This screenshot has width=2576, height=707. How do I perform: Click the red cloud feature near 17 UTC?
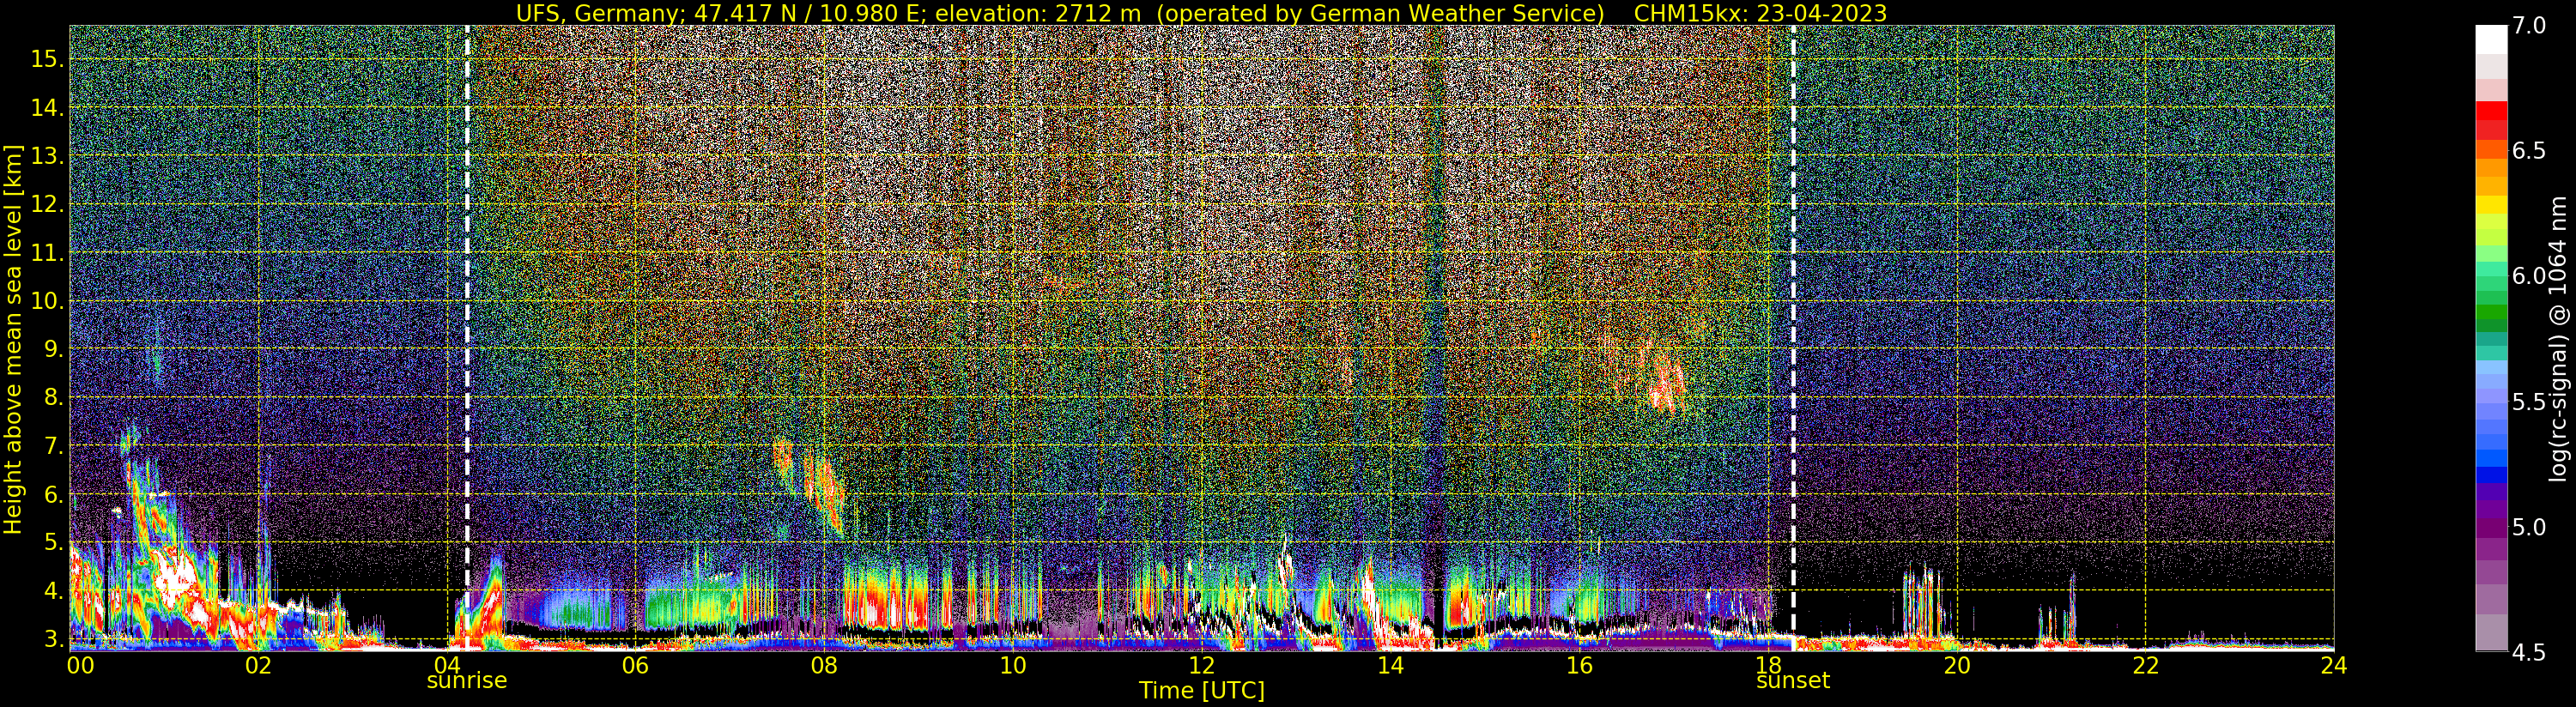click(x=1667, y=386)
